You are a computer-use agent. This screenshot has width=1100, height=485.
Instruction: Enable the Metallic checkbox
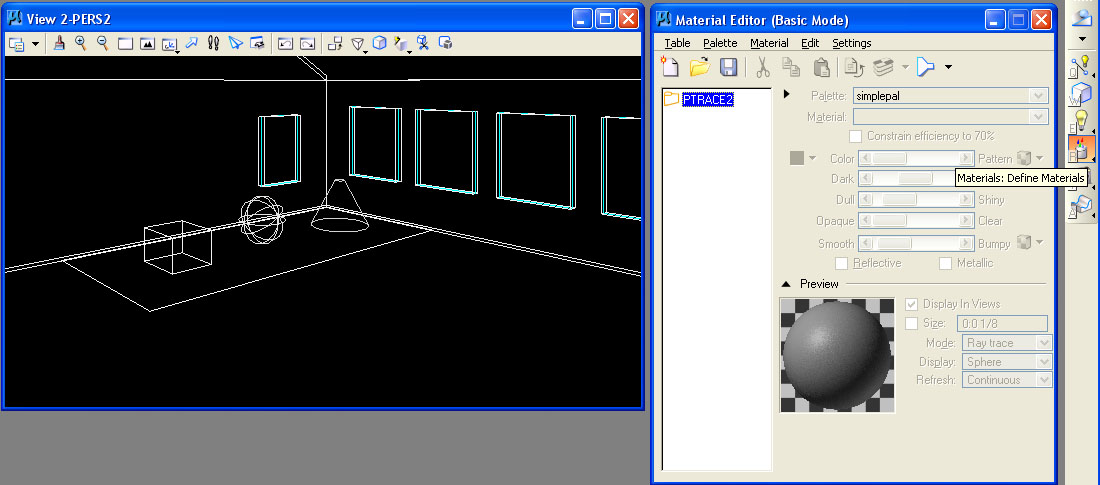pyautogui.click(x=945, y=263)
